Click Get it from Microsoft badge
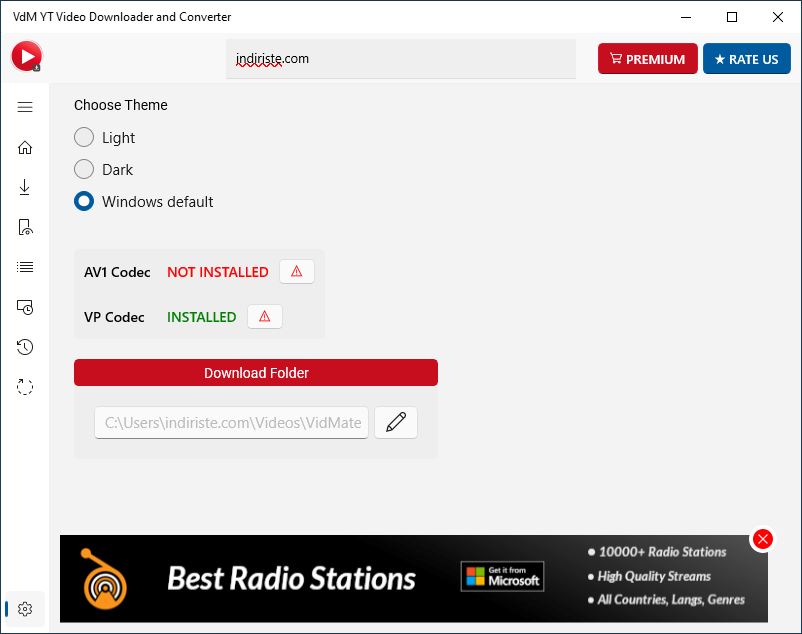 point(502,577)
